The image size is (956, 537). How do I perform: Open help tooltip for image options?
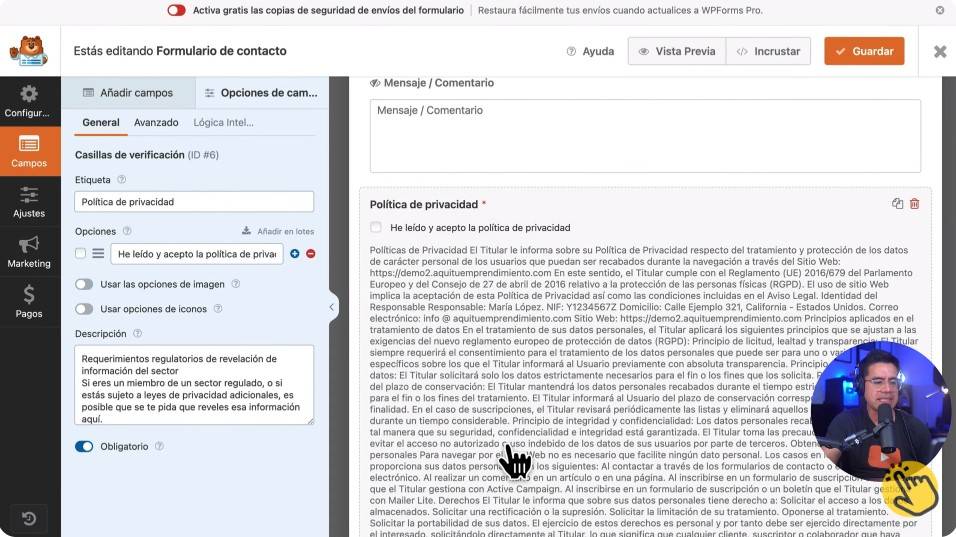[235, 284]
